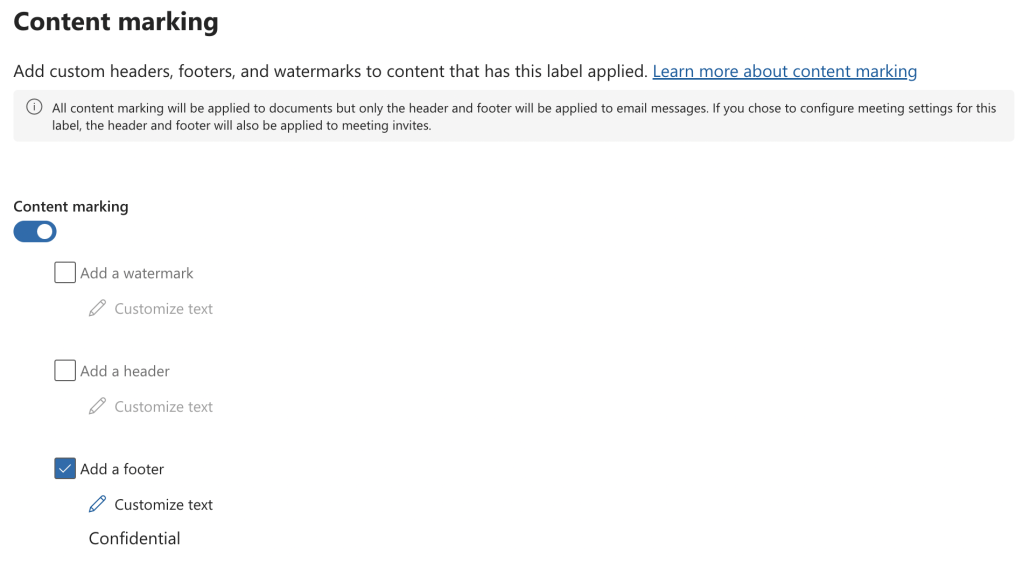
Task: Click the large Content marking page heading
Action: 116,22
